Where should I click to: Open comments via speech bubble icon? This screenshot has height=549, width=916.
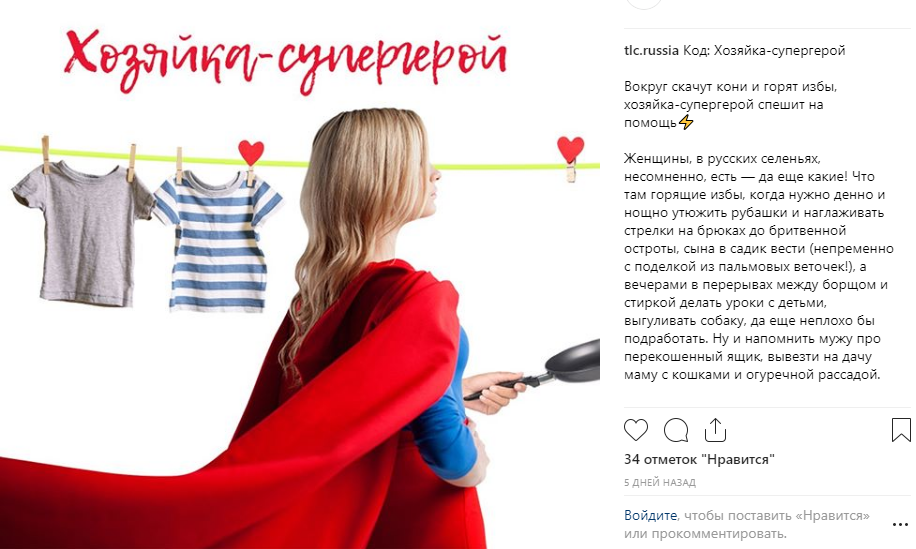click(x=676, y=430)
